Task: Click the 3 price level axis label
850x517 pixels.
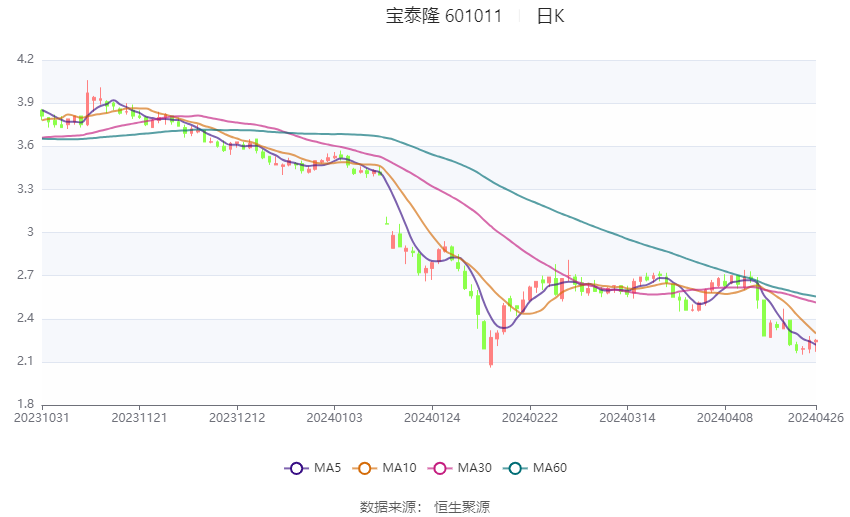Action: 30,232
